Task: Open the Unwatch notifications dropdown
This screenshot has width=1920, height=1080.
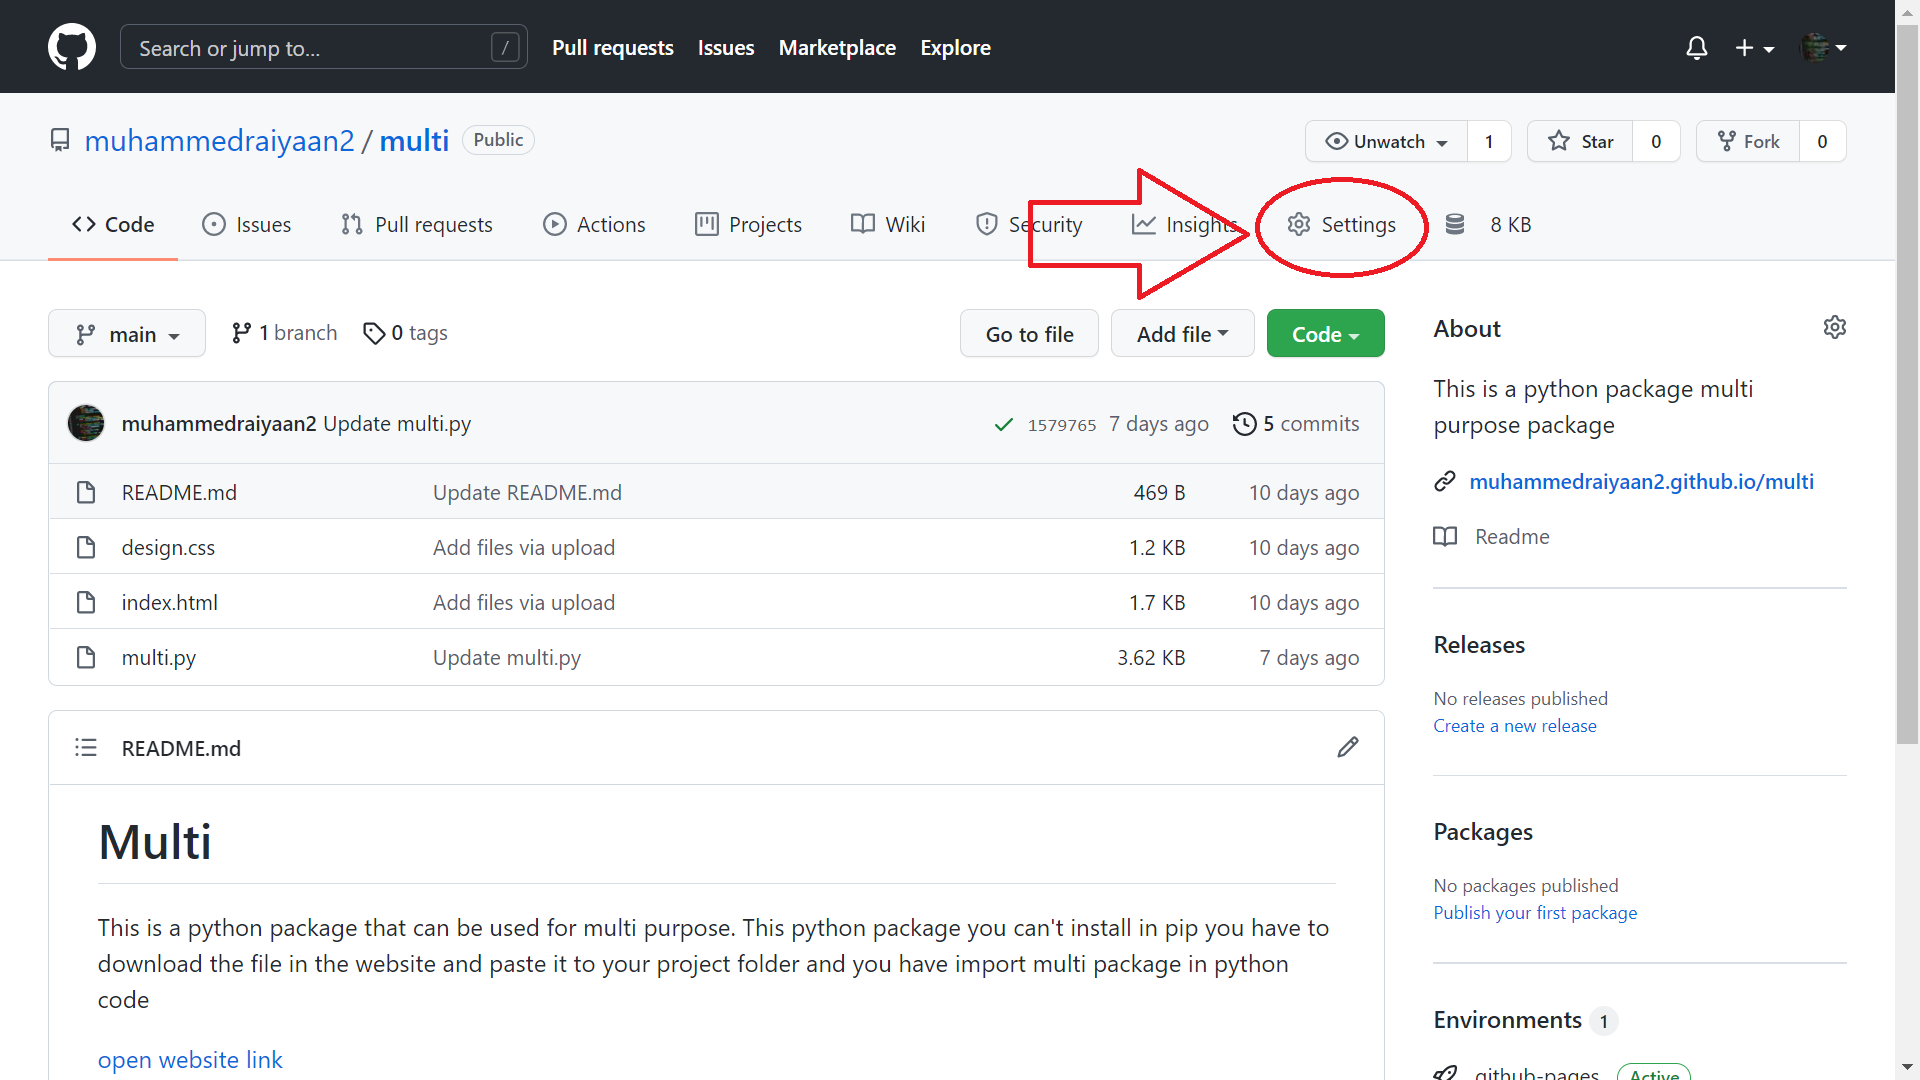Action: 1386,141
